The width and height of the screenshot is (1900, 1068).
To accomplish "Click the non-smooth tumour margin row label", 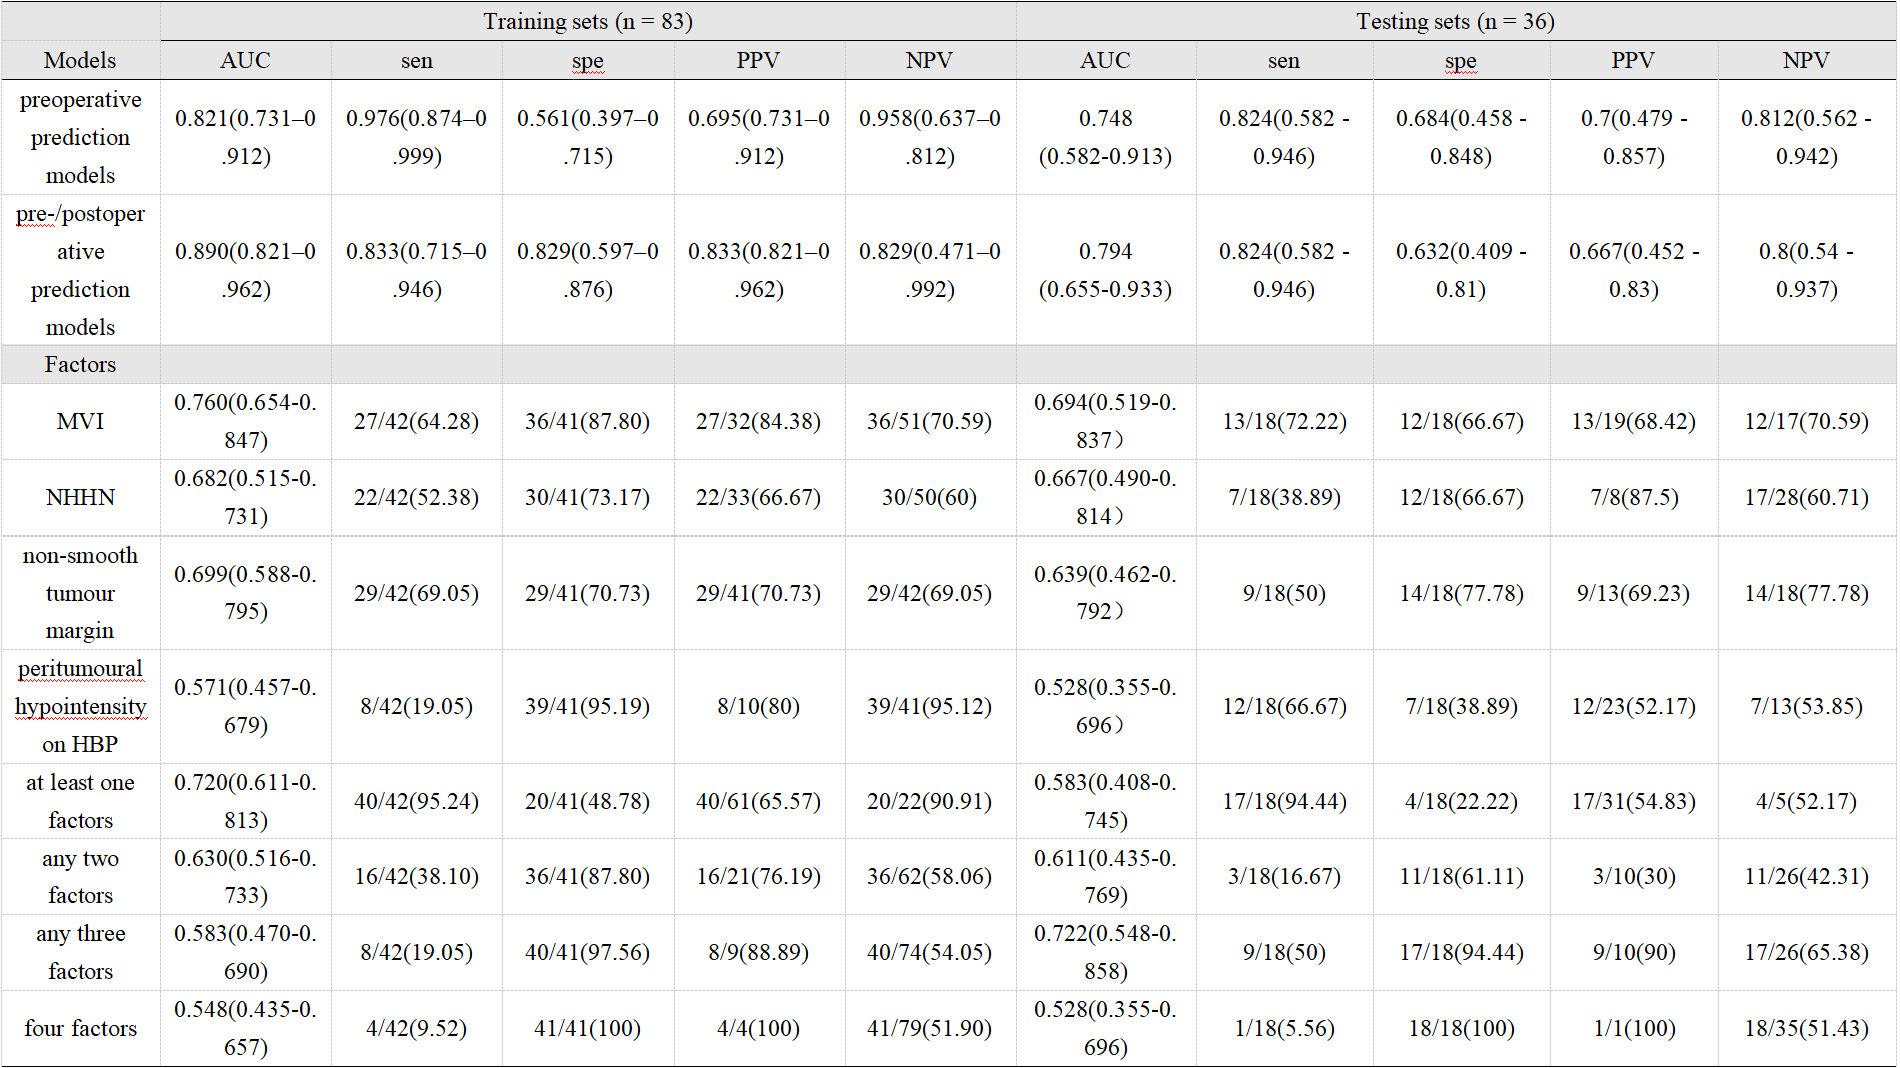I will tap(80, 593).
